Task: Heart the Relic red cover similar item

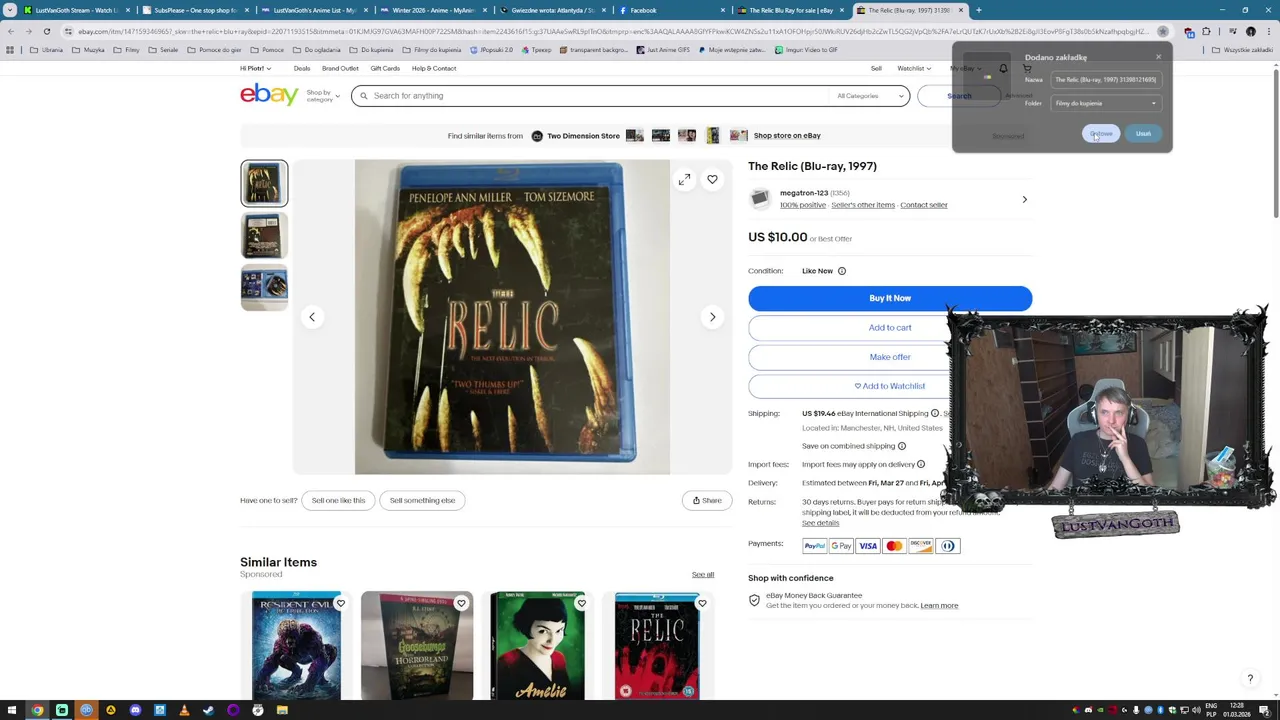Action: 702,603
